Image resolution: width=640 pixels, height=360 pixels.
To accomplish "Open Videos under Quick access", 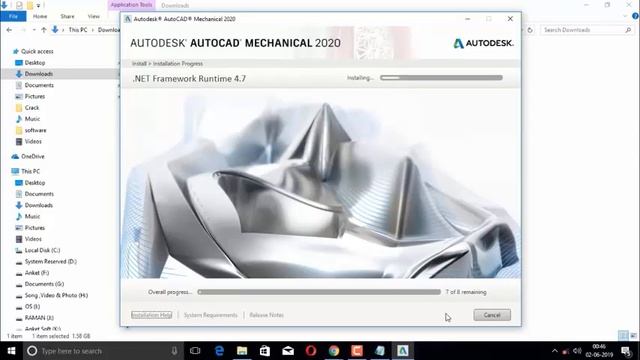I will [33, 141].
